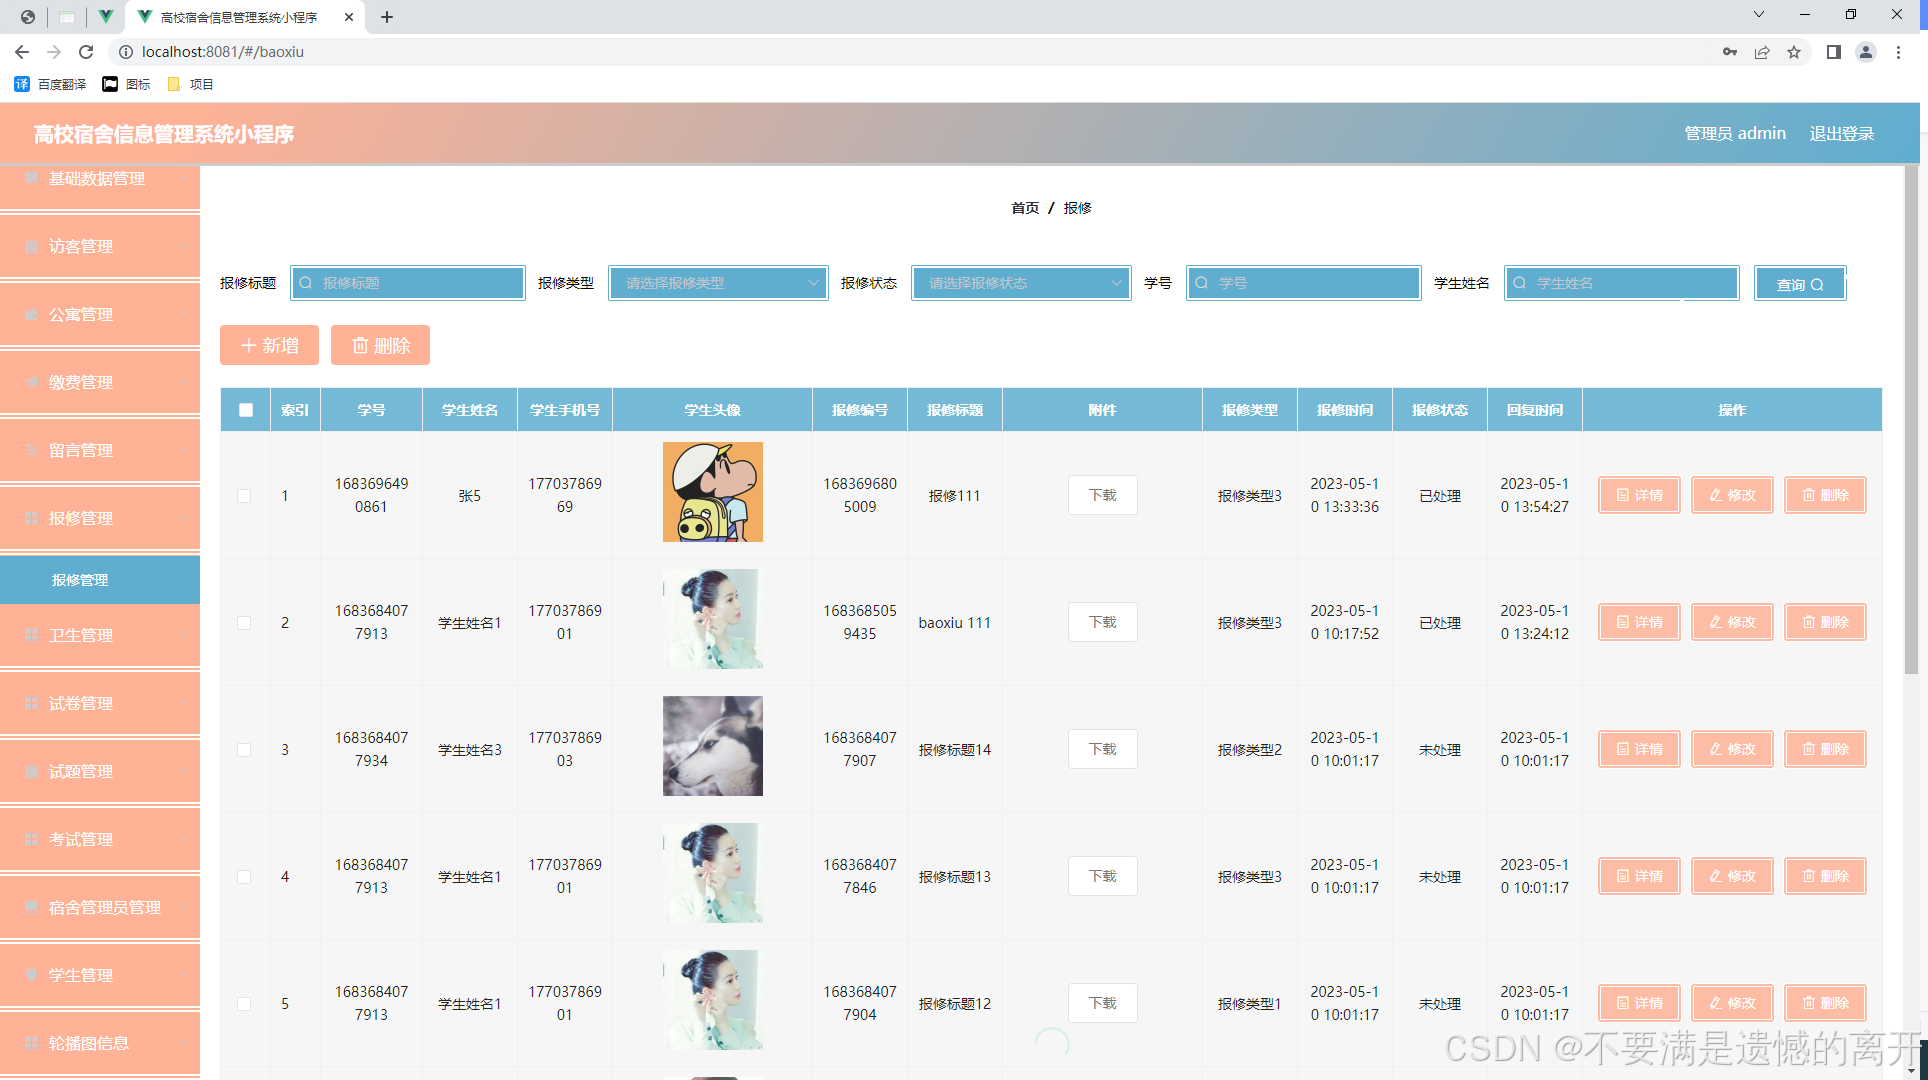Click 退出登录 link in header
1928x1080 pixels.
tap(1841, 133)
